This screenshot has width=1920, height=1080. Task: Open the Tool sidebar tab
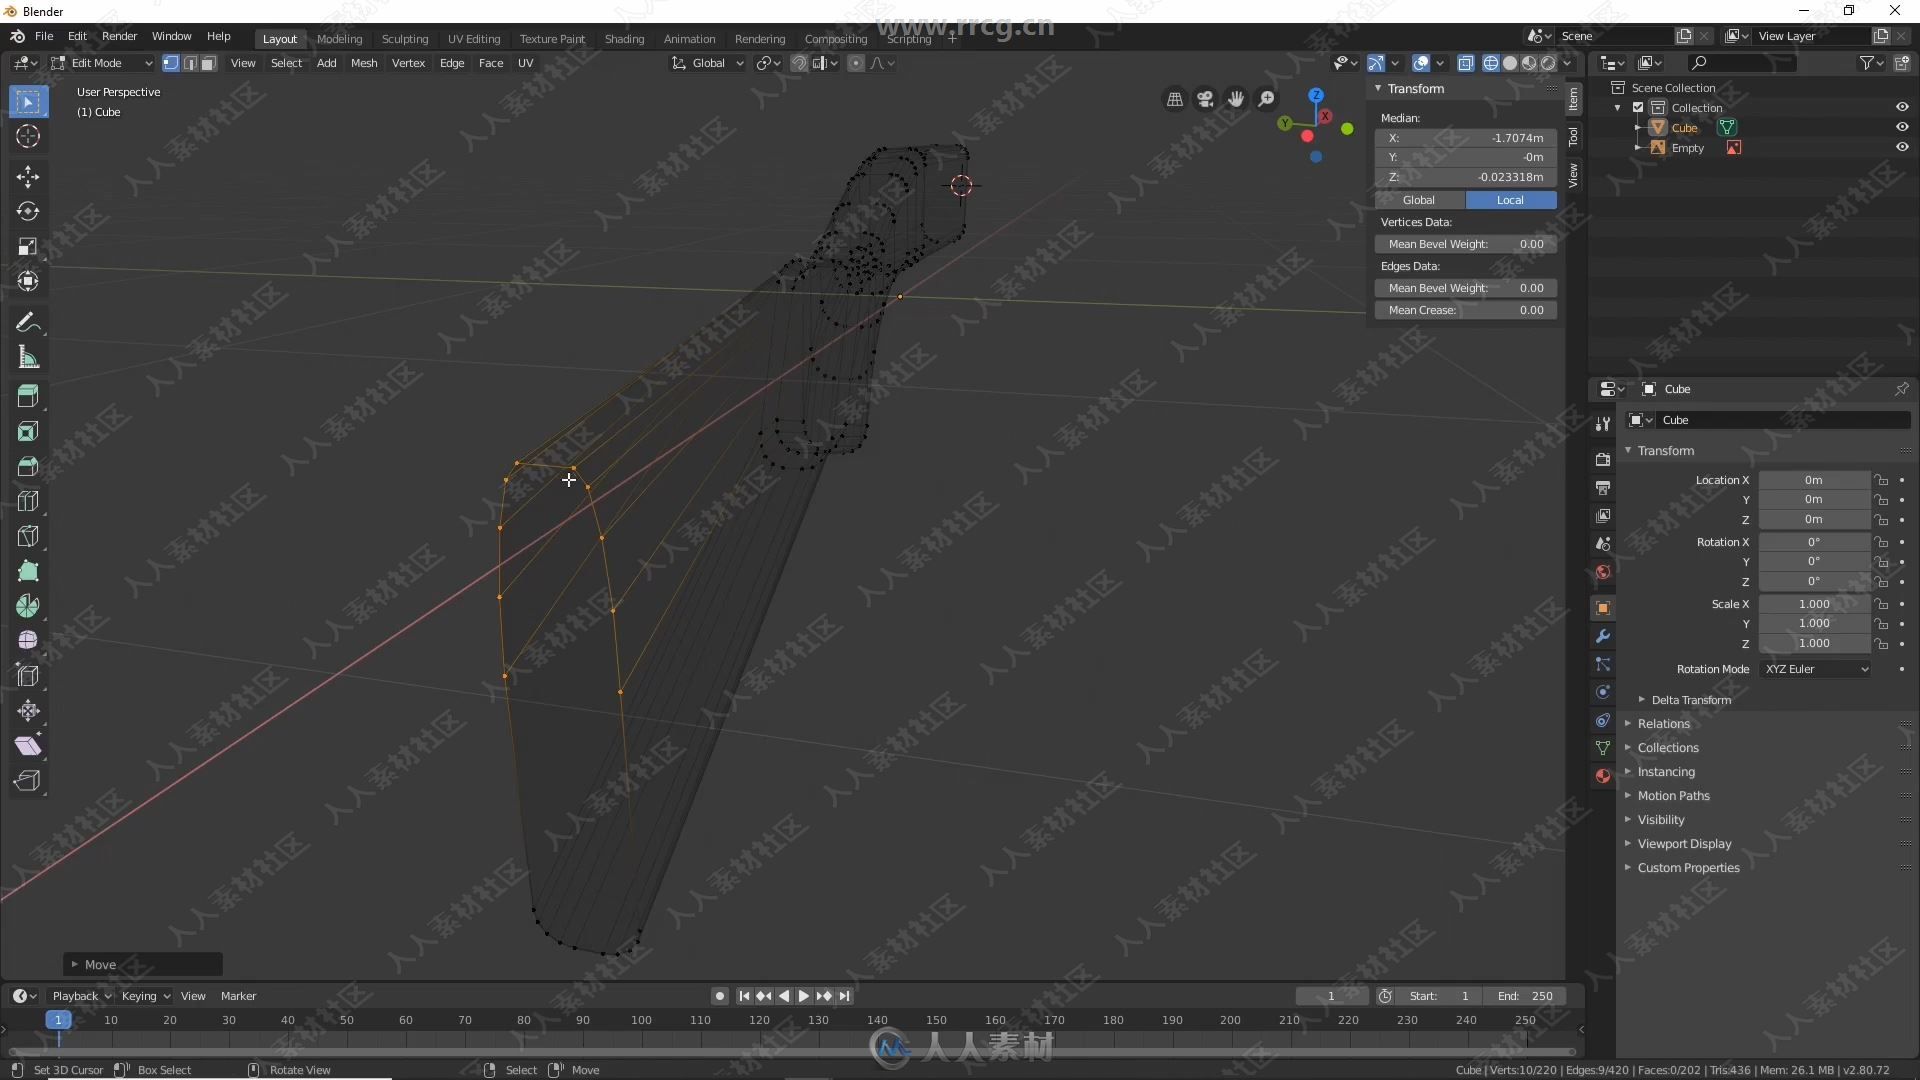1573,136
